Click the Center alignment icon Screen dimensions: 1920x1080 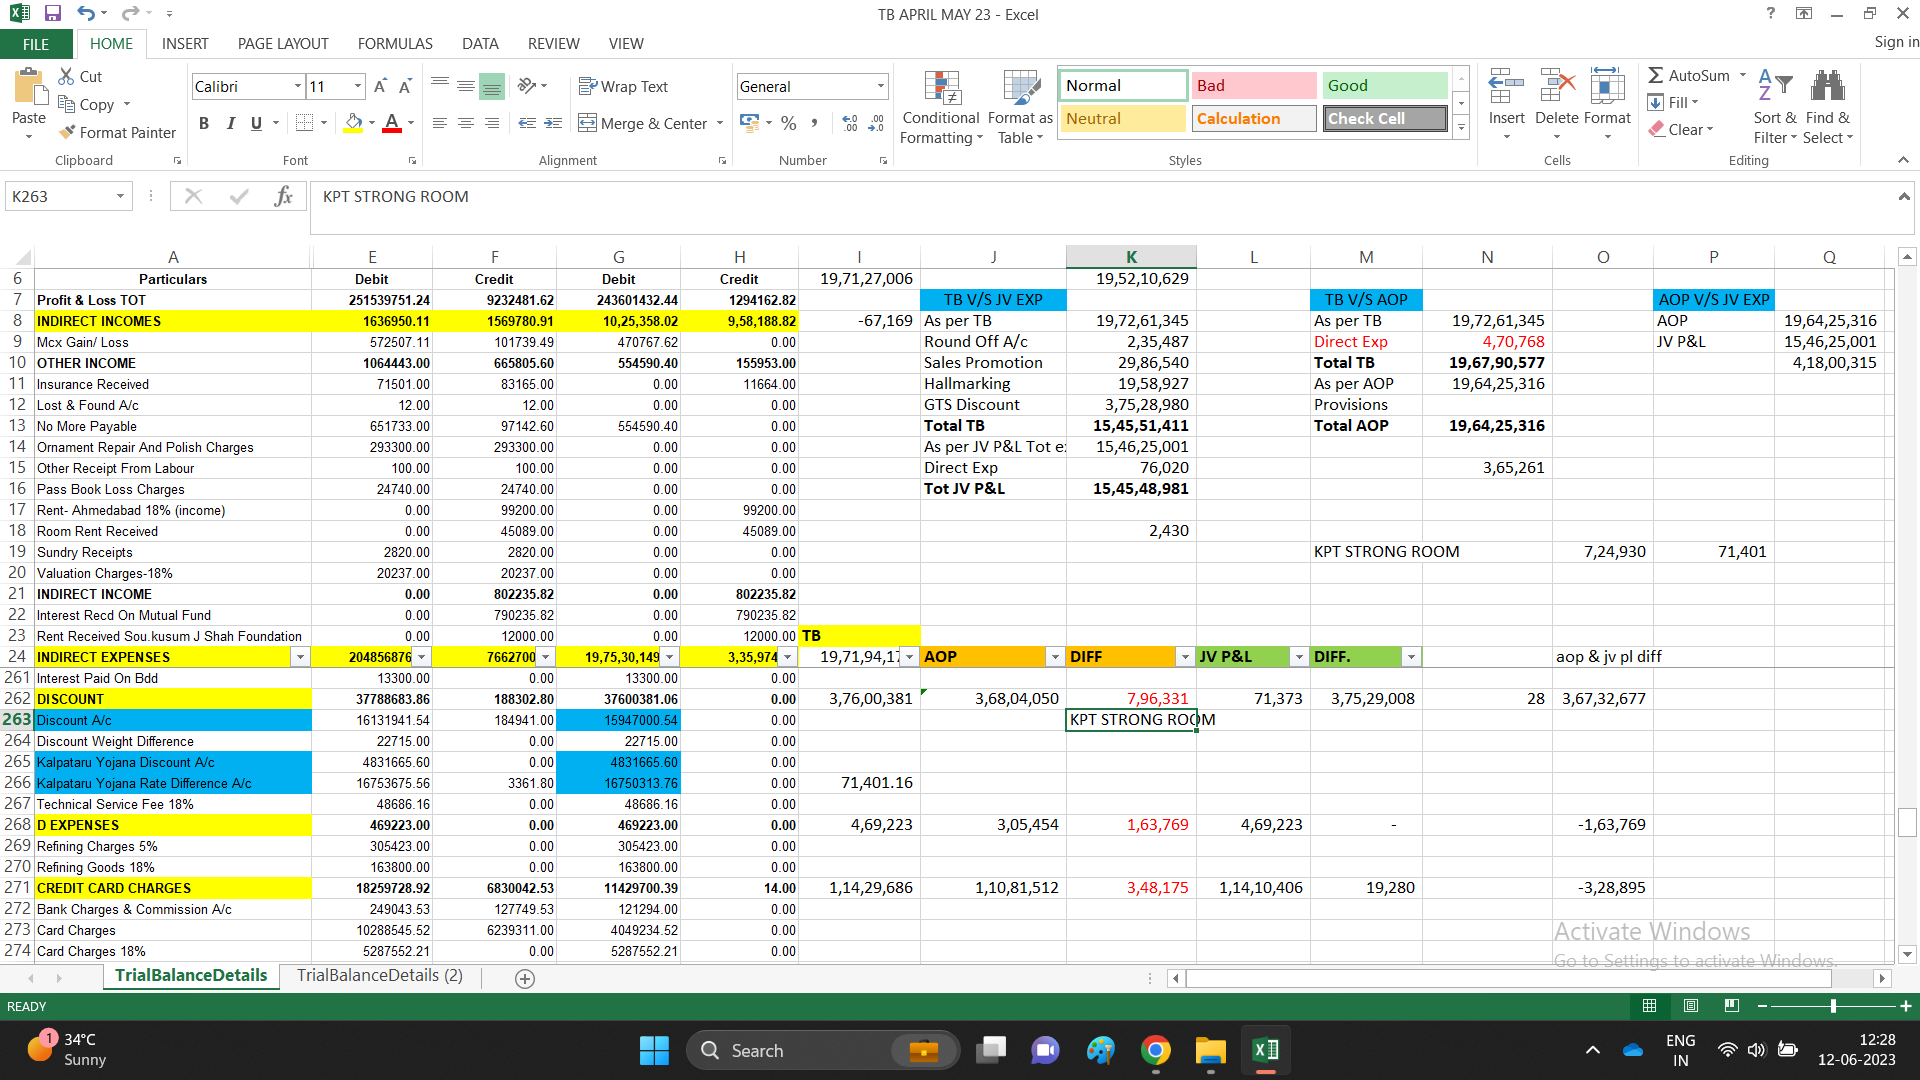(465, 123)
